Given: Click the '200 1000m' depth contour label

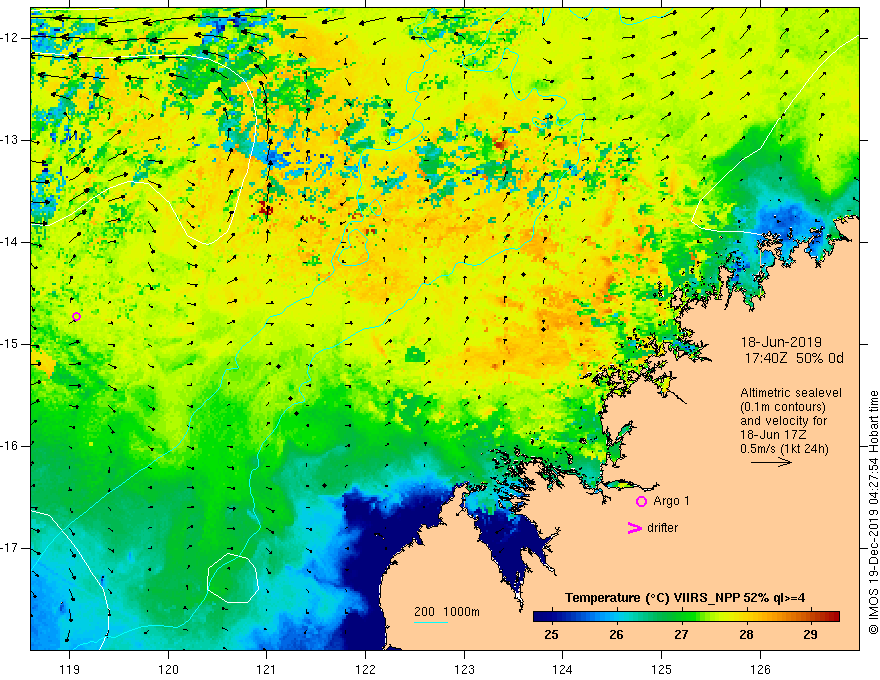Looking at the screenshot, I should pyautogui.click(x=447, y=612).
